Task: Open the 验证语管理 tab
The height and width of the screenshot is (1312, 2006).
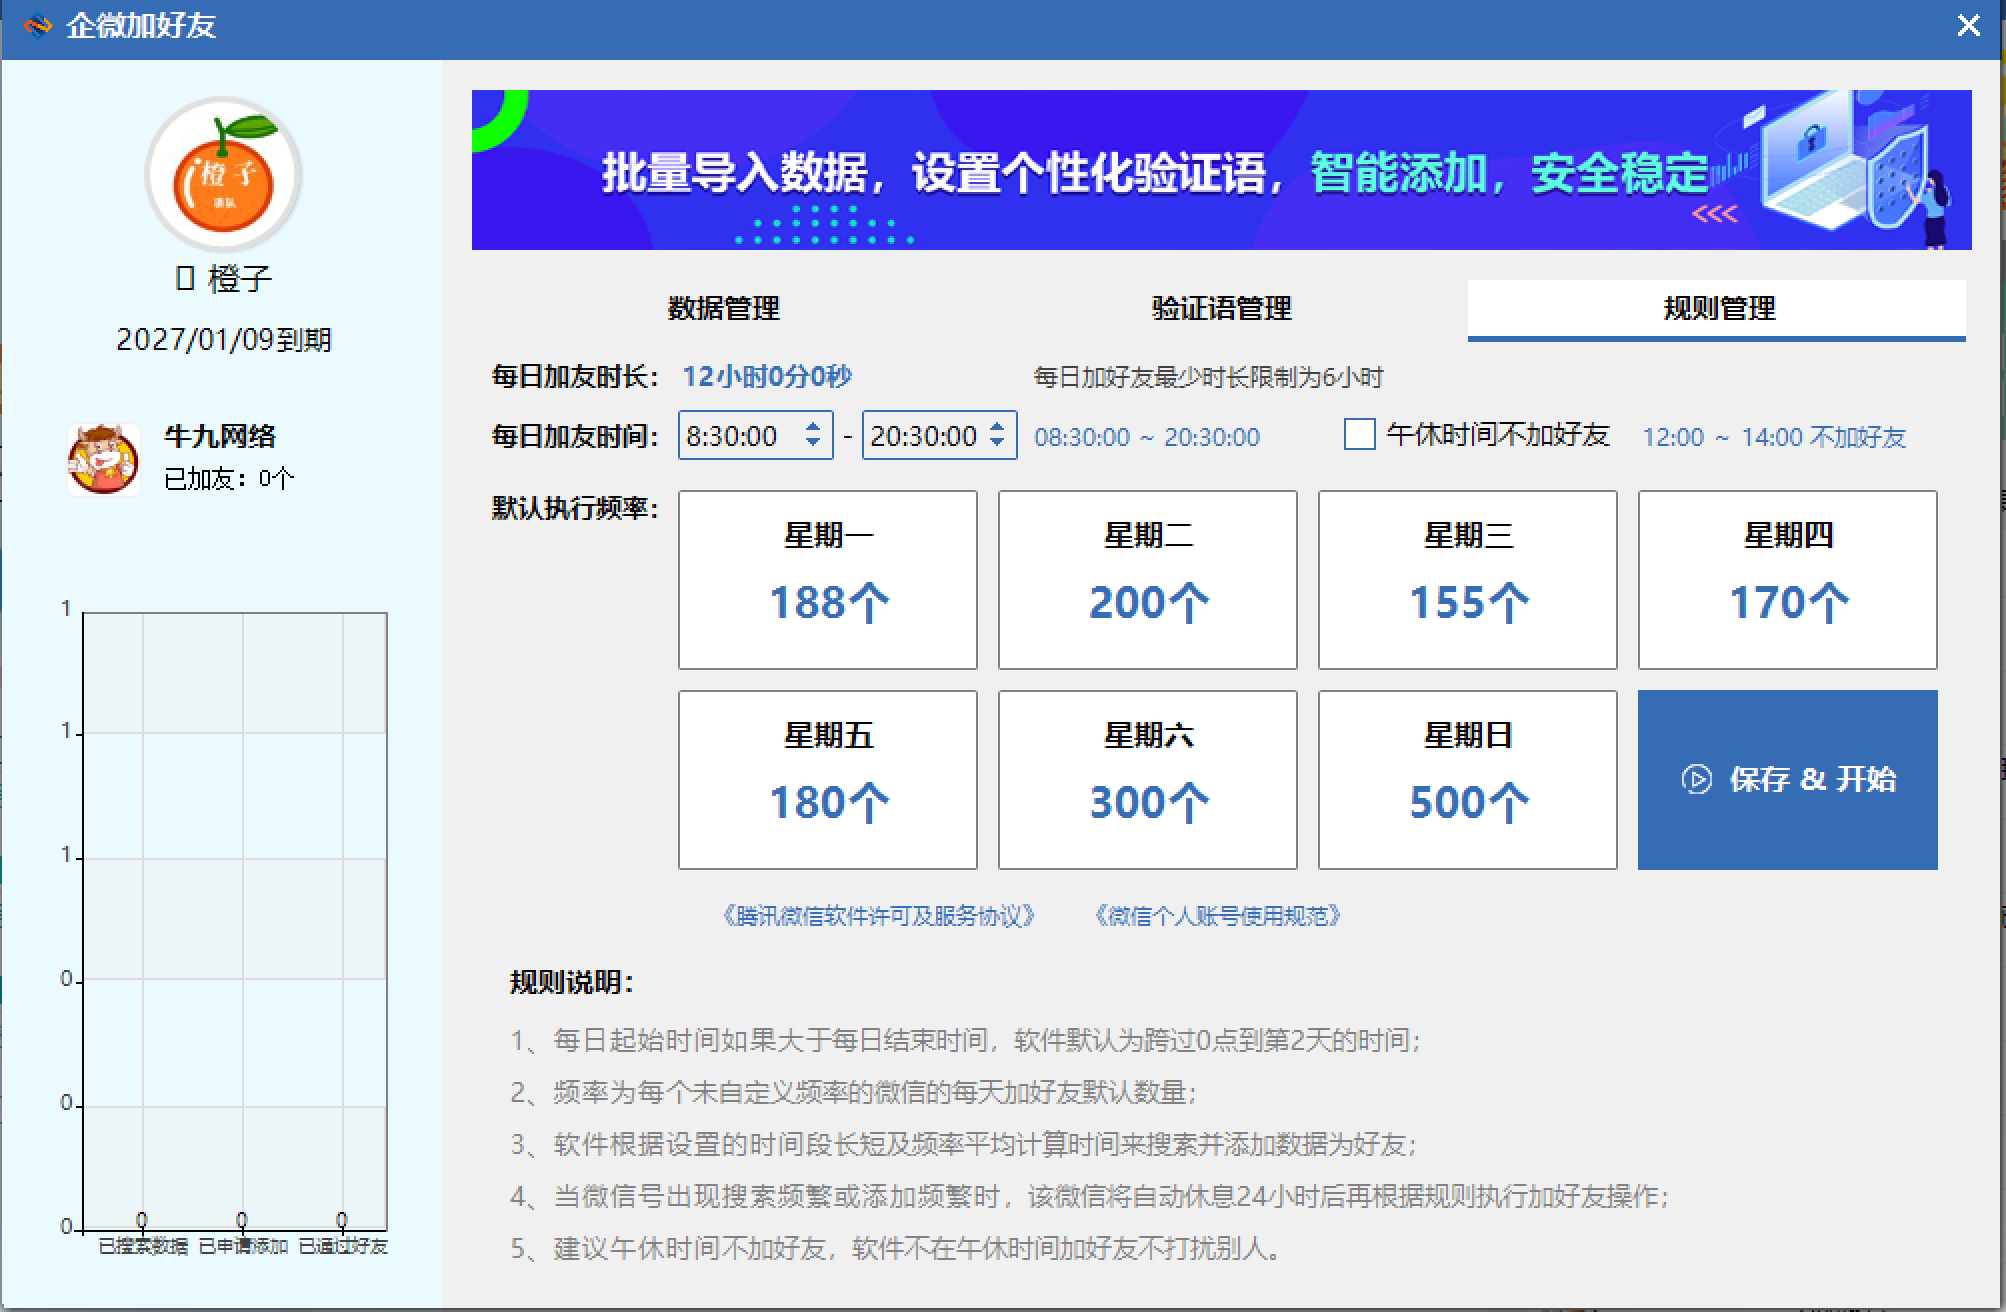Action: 1221,308
